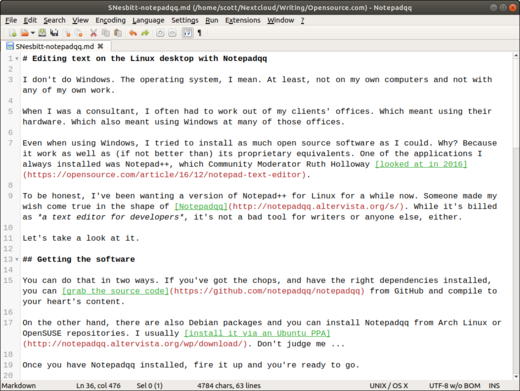Click 'Ln 36, col 476' in the status bar
Viewport: 520px width, 391px height.
[99, 386]
